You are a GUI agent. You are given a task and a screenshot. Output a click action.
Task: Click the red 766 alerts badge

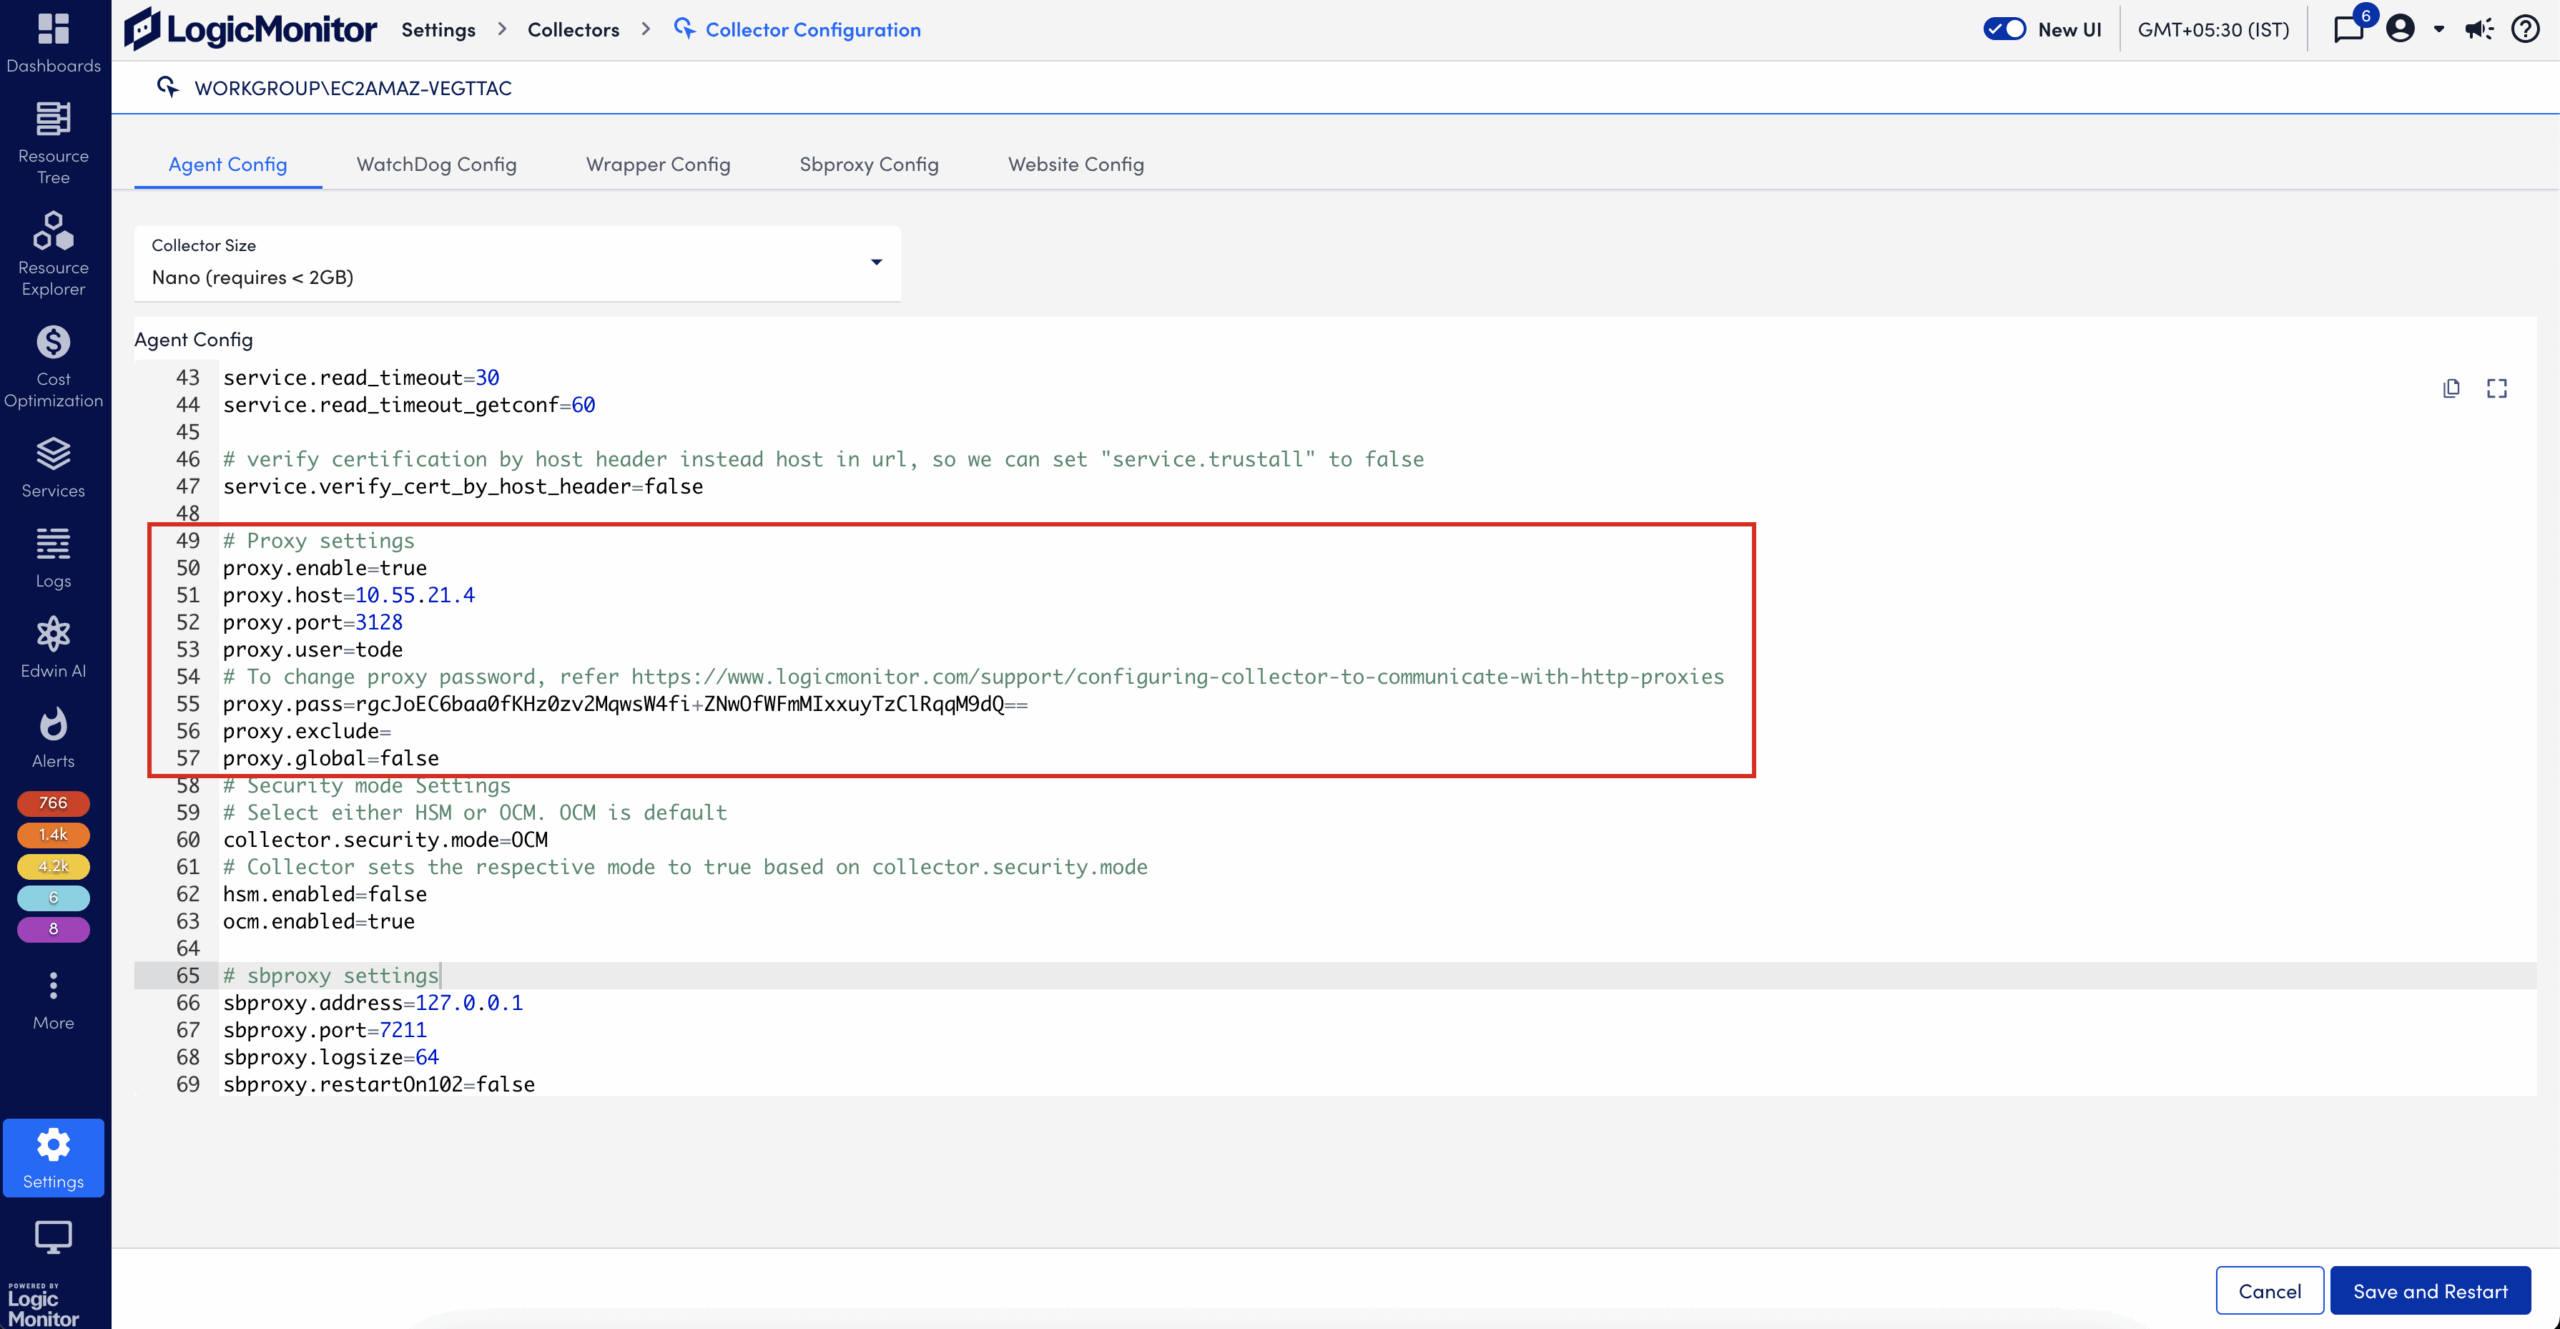pos(53,803)
